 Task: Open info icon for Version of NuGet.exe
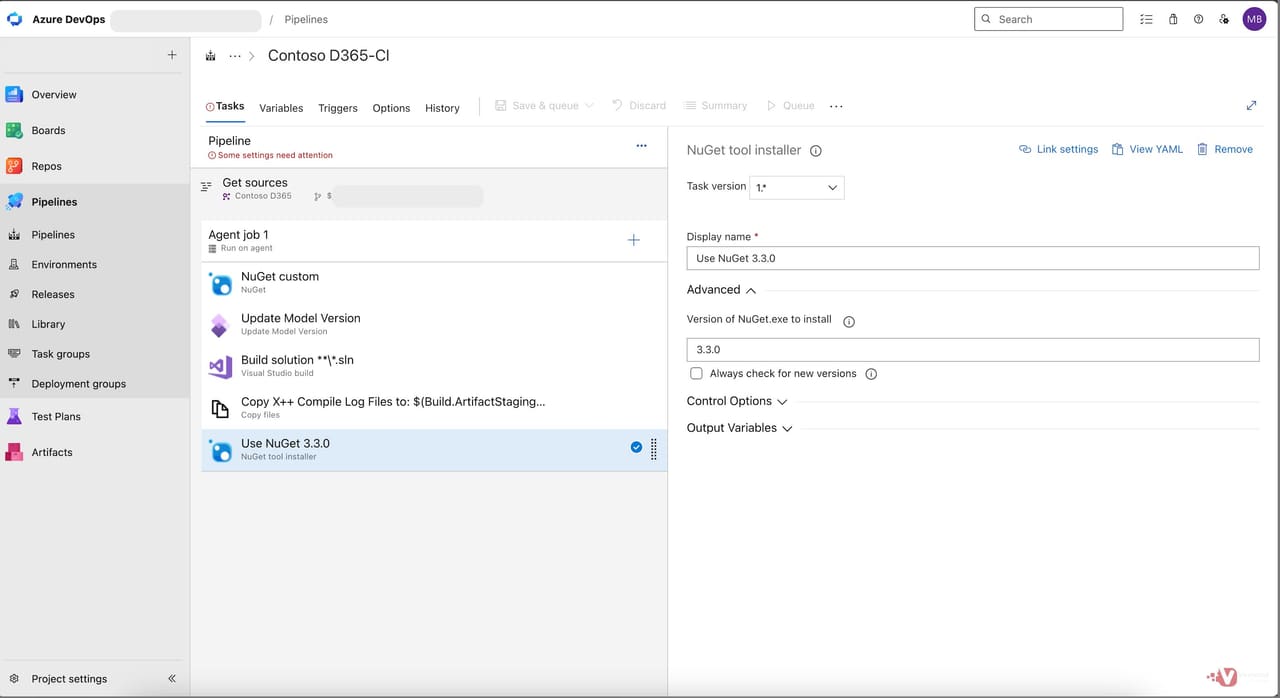(x=849, y=322)
